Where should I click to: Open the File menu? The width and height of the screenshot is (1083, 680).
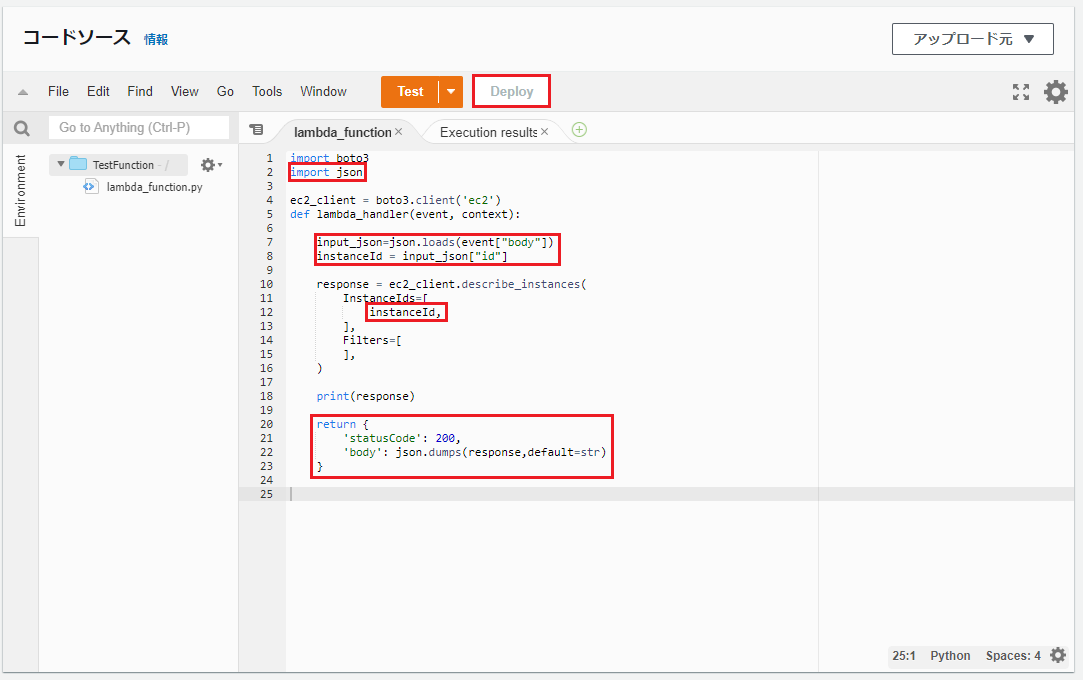[59, 91]
